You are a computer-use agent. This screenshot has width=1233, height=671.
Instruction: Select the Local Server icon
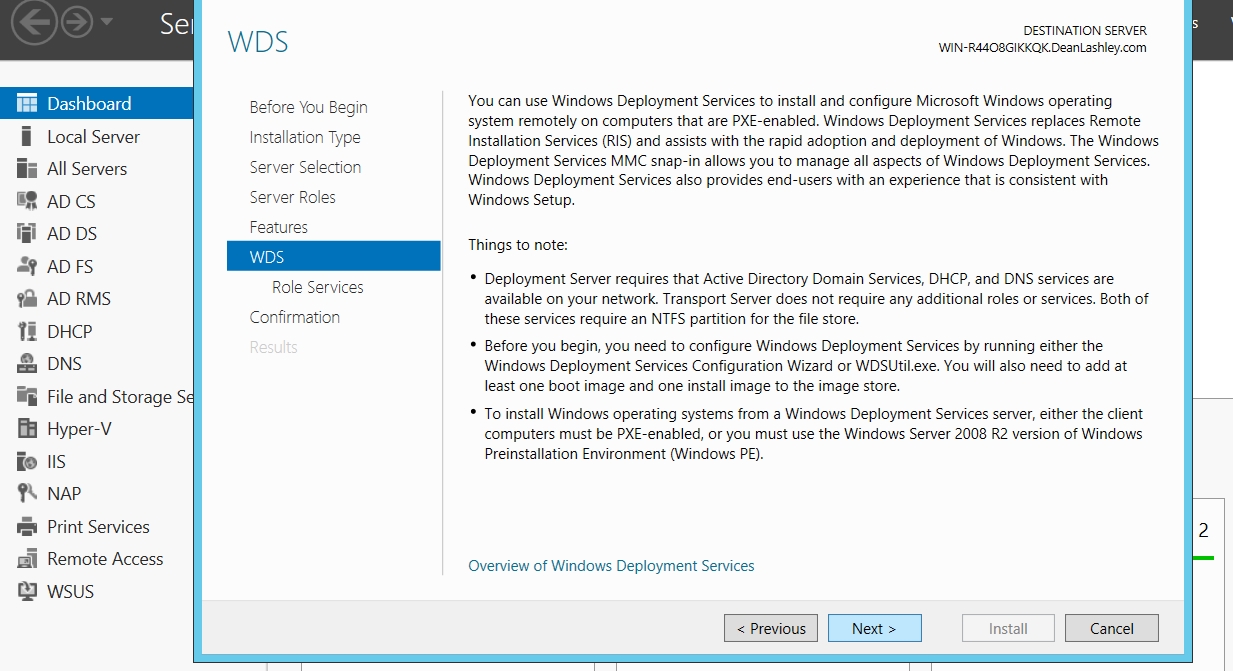coord(27,137)
